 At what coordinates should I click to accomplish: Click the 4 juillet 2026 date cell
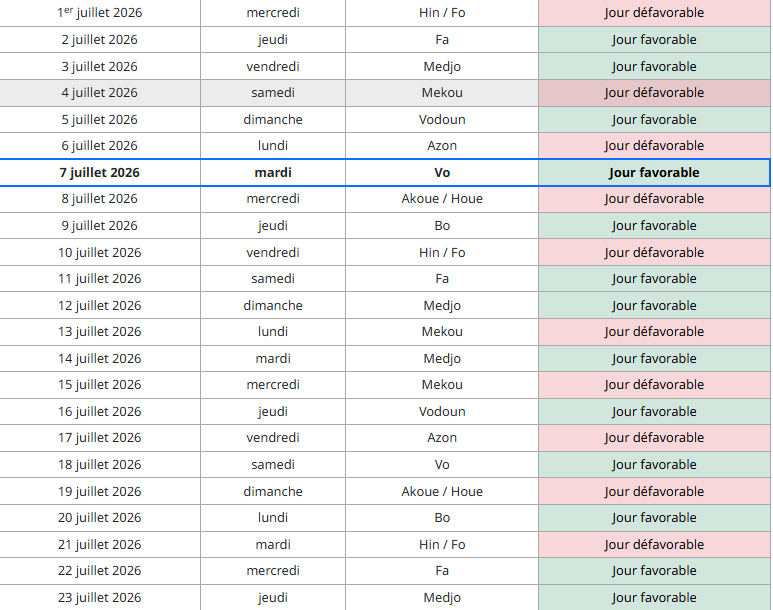click(100, 93)
